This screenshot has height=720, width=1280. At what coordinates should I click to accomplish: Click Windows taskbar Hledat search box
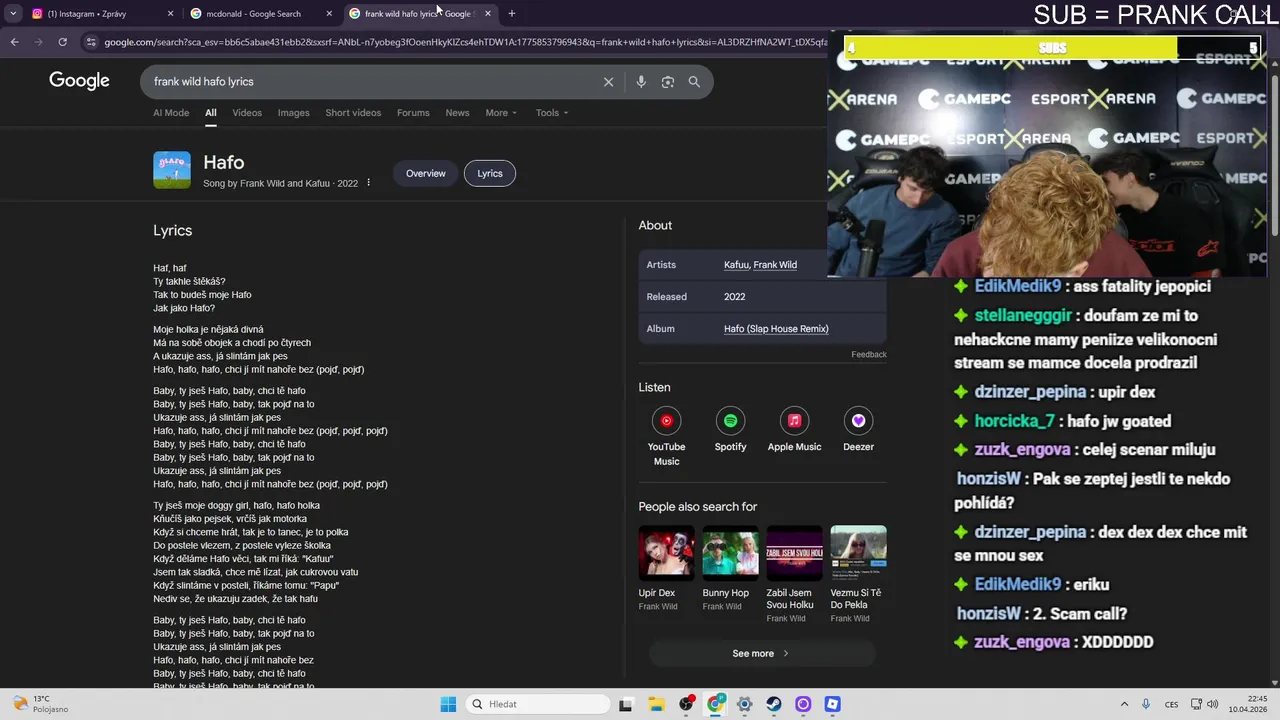coord(539,704)
